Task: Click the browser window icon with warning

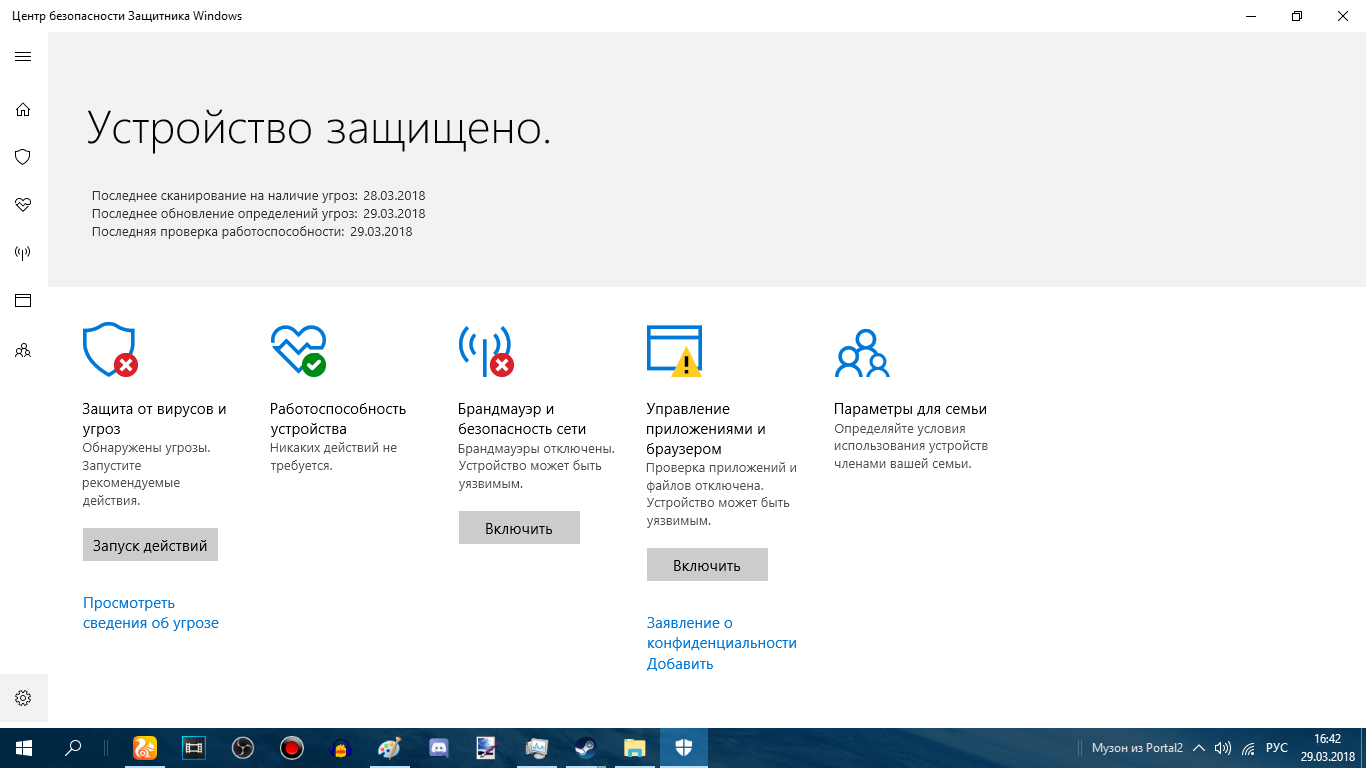Action: (x=675, y=350)
